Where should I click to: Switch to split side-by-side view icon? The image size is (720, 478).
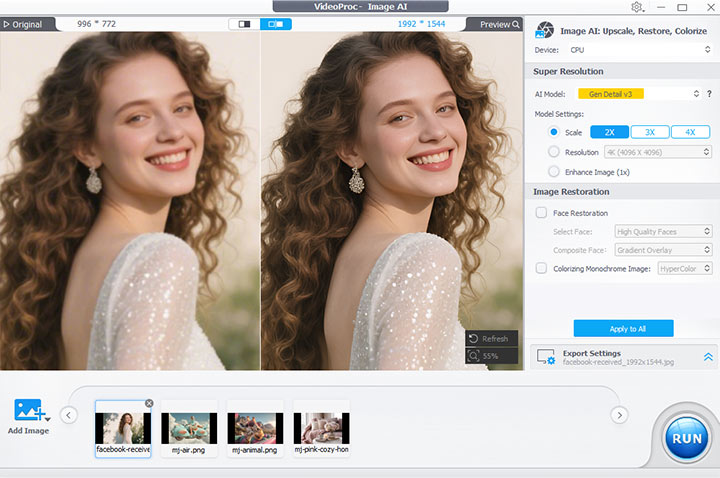click(x=275, y=24)
